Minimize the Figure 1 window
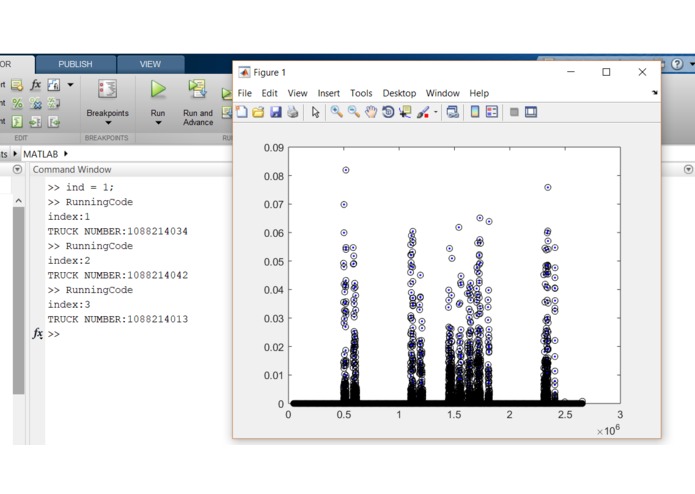 pos(571,72)
